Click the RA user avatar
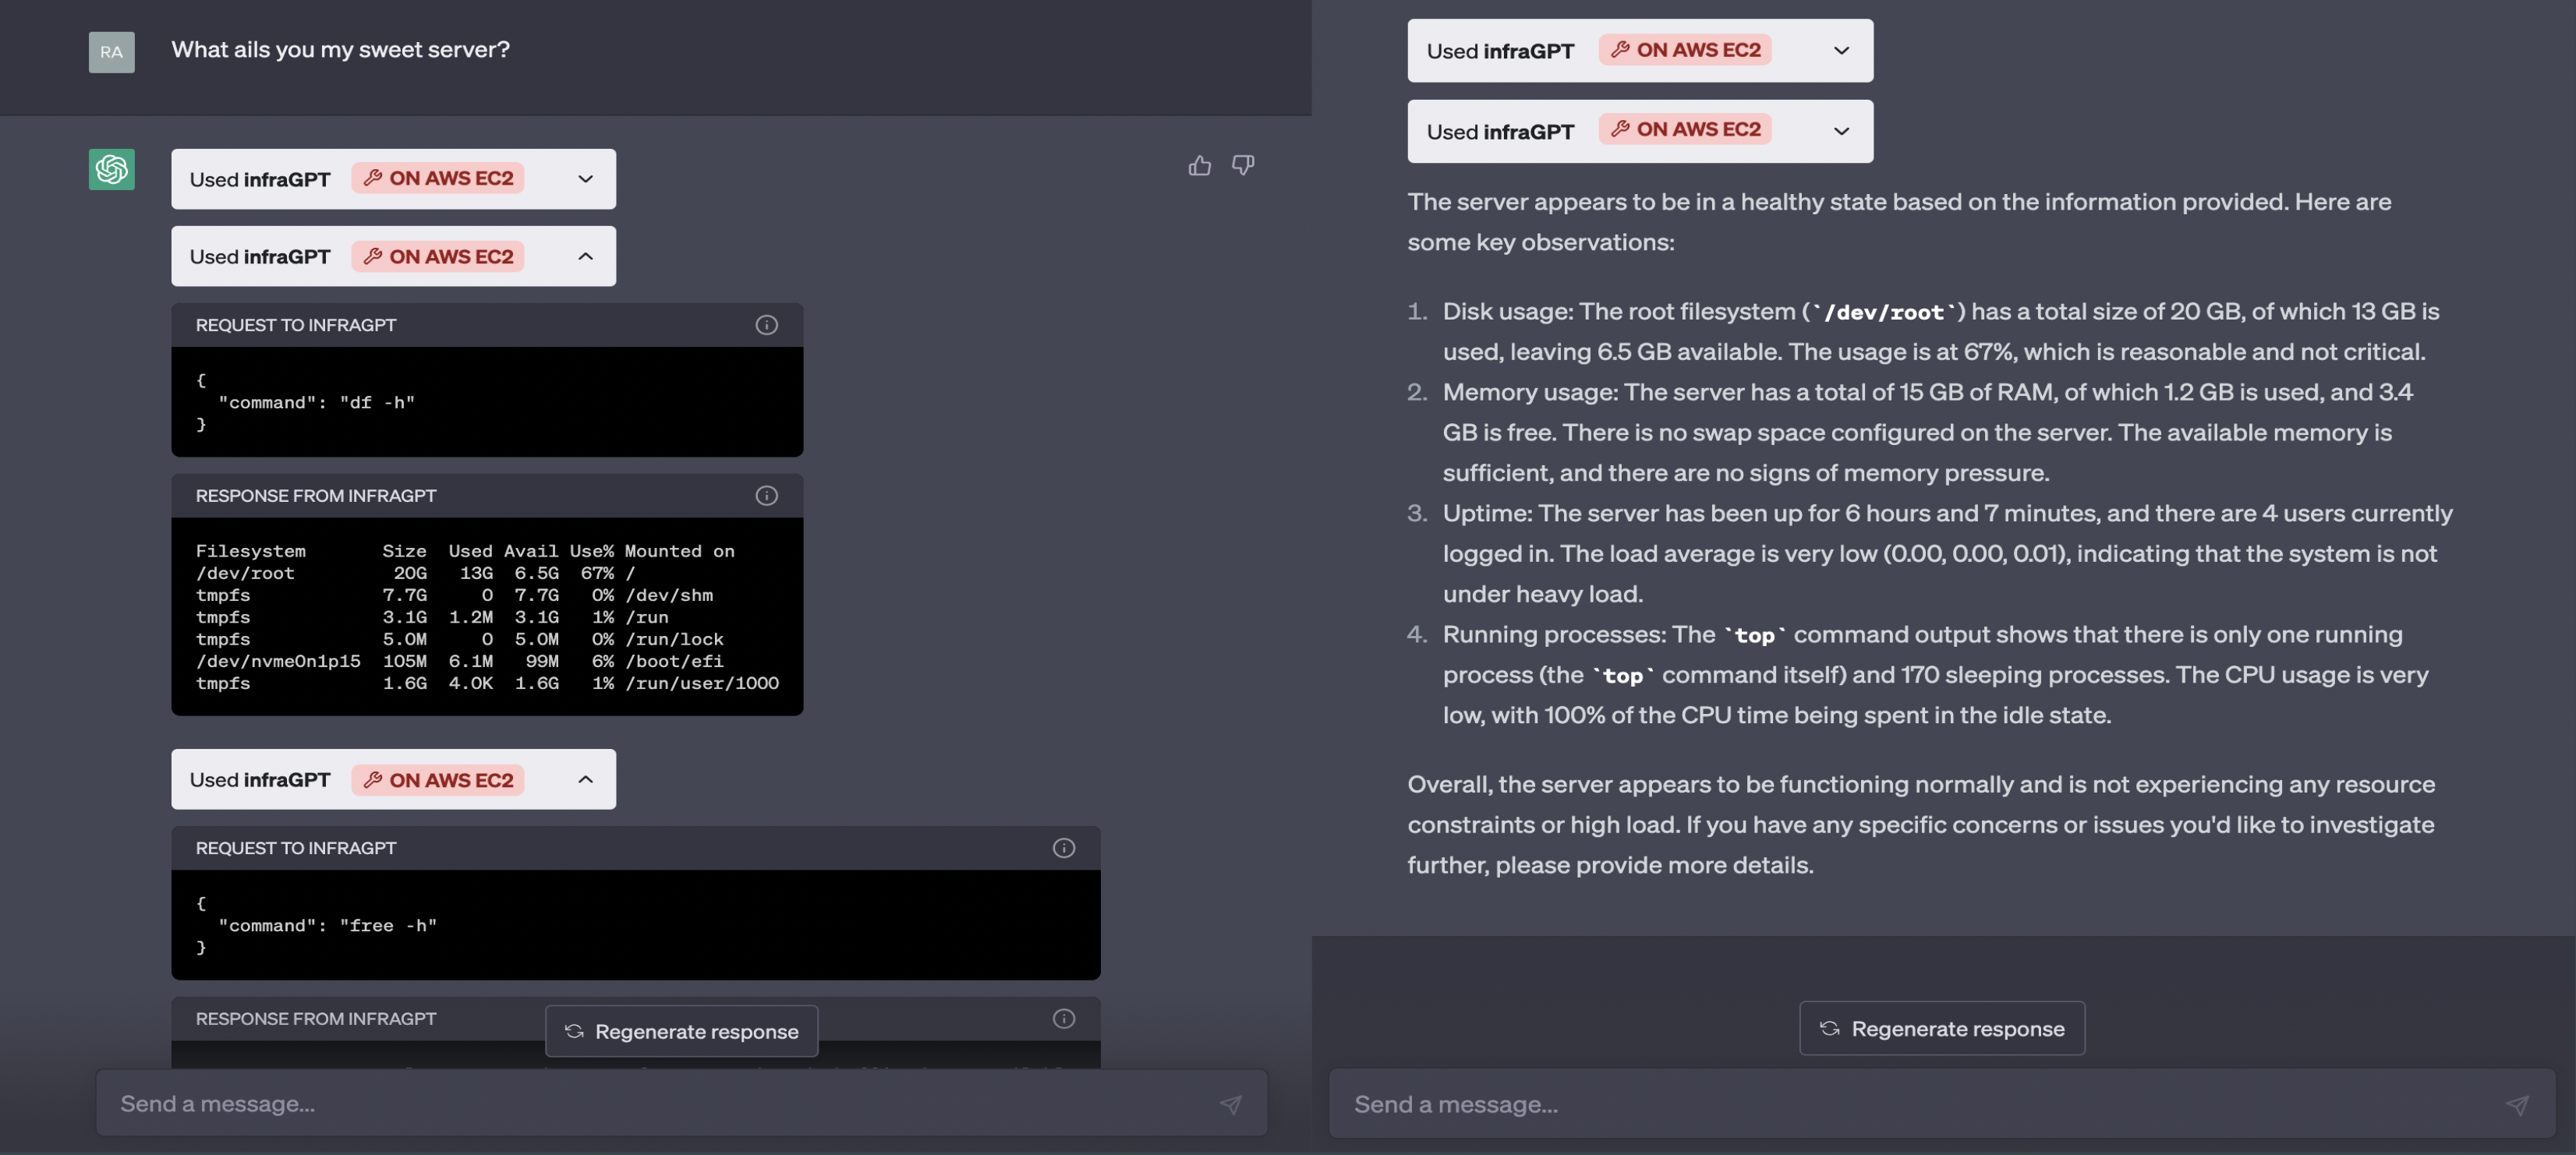Image resolution: width=2576 pixels, height=1155 pixels. pos(111,52)
